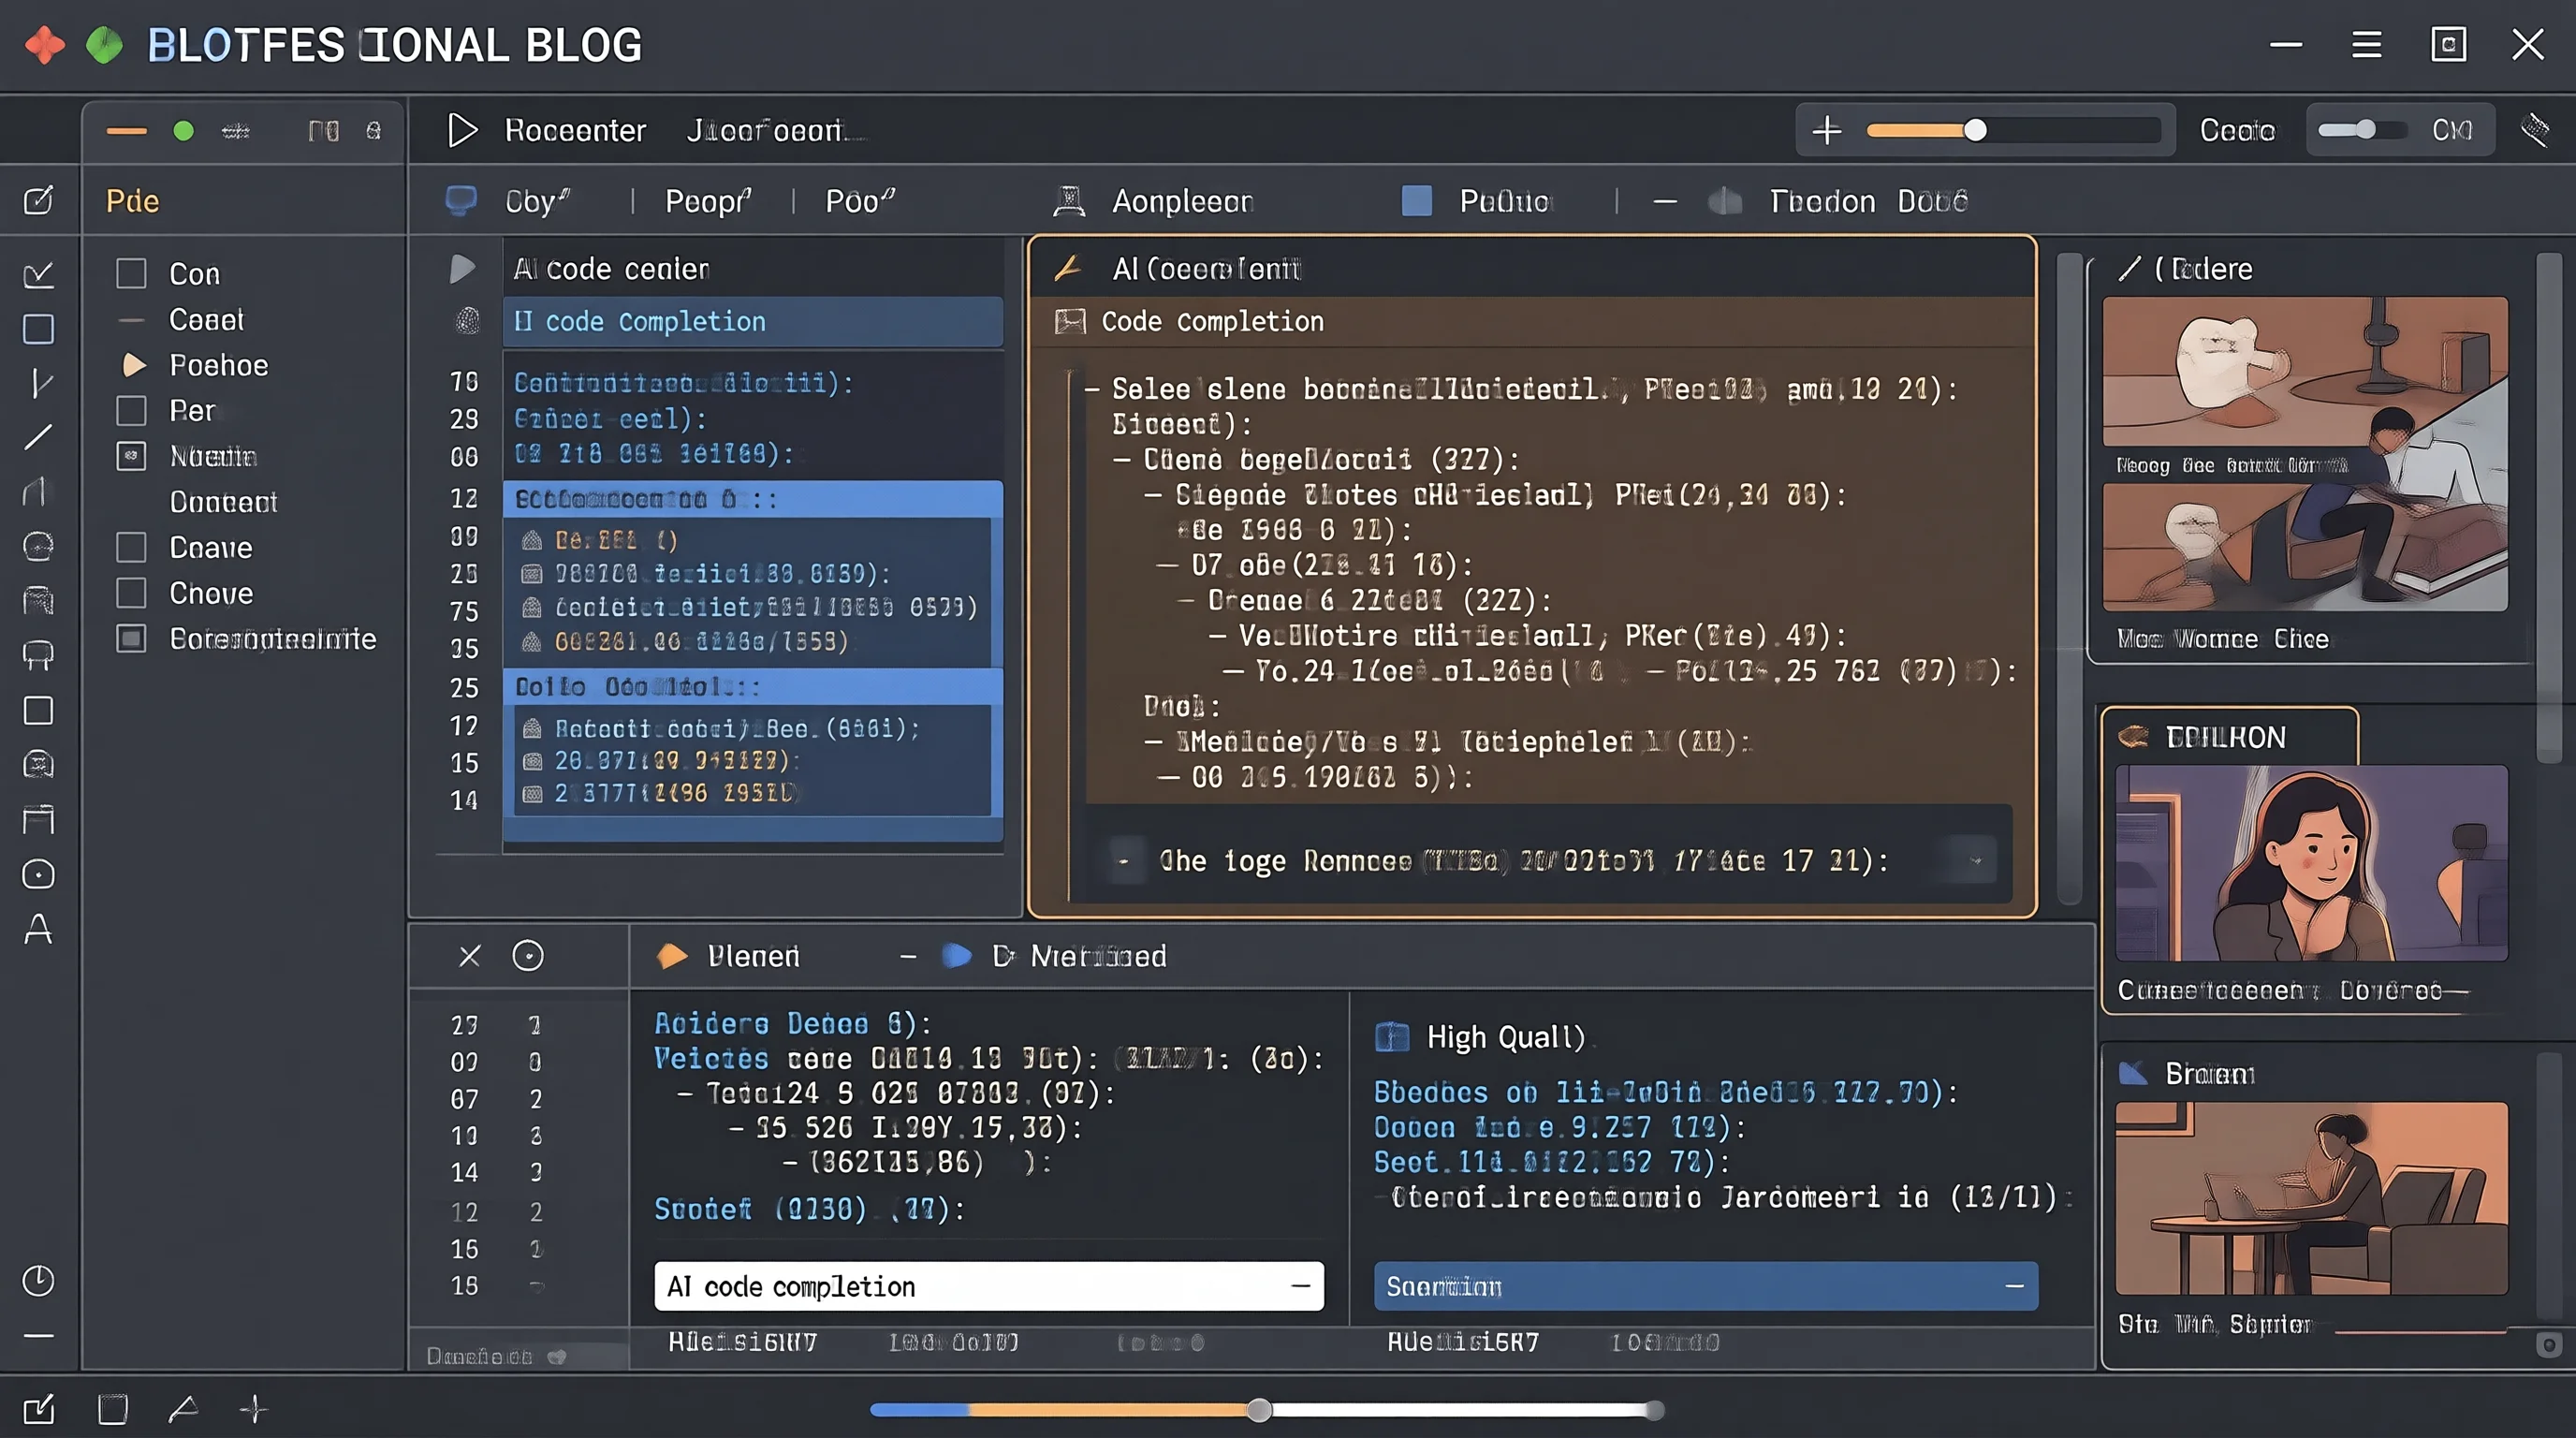Collapse the Soantion bar dash

2014,1286
